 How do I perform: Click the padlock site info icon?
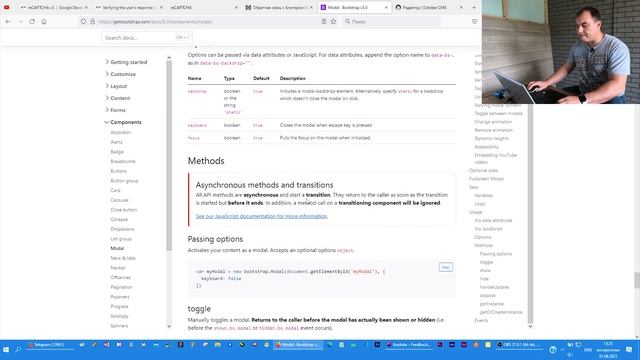tap(92, 21)
